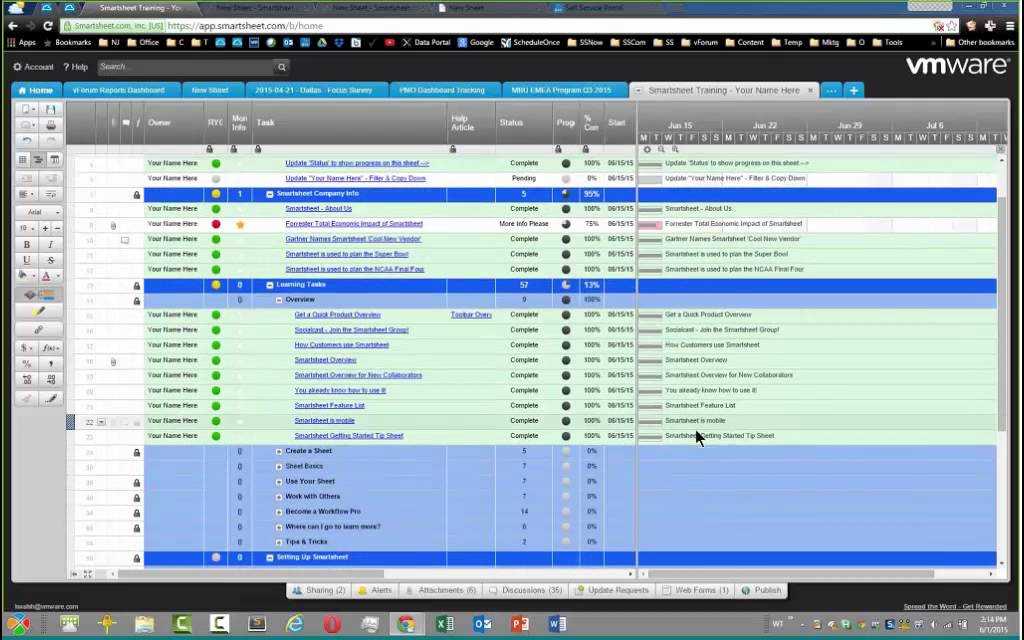Zoom in the Gantt chart timeline

[x=675, y=150]
